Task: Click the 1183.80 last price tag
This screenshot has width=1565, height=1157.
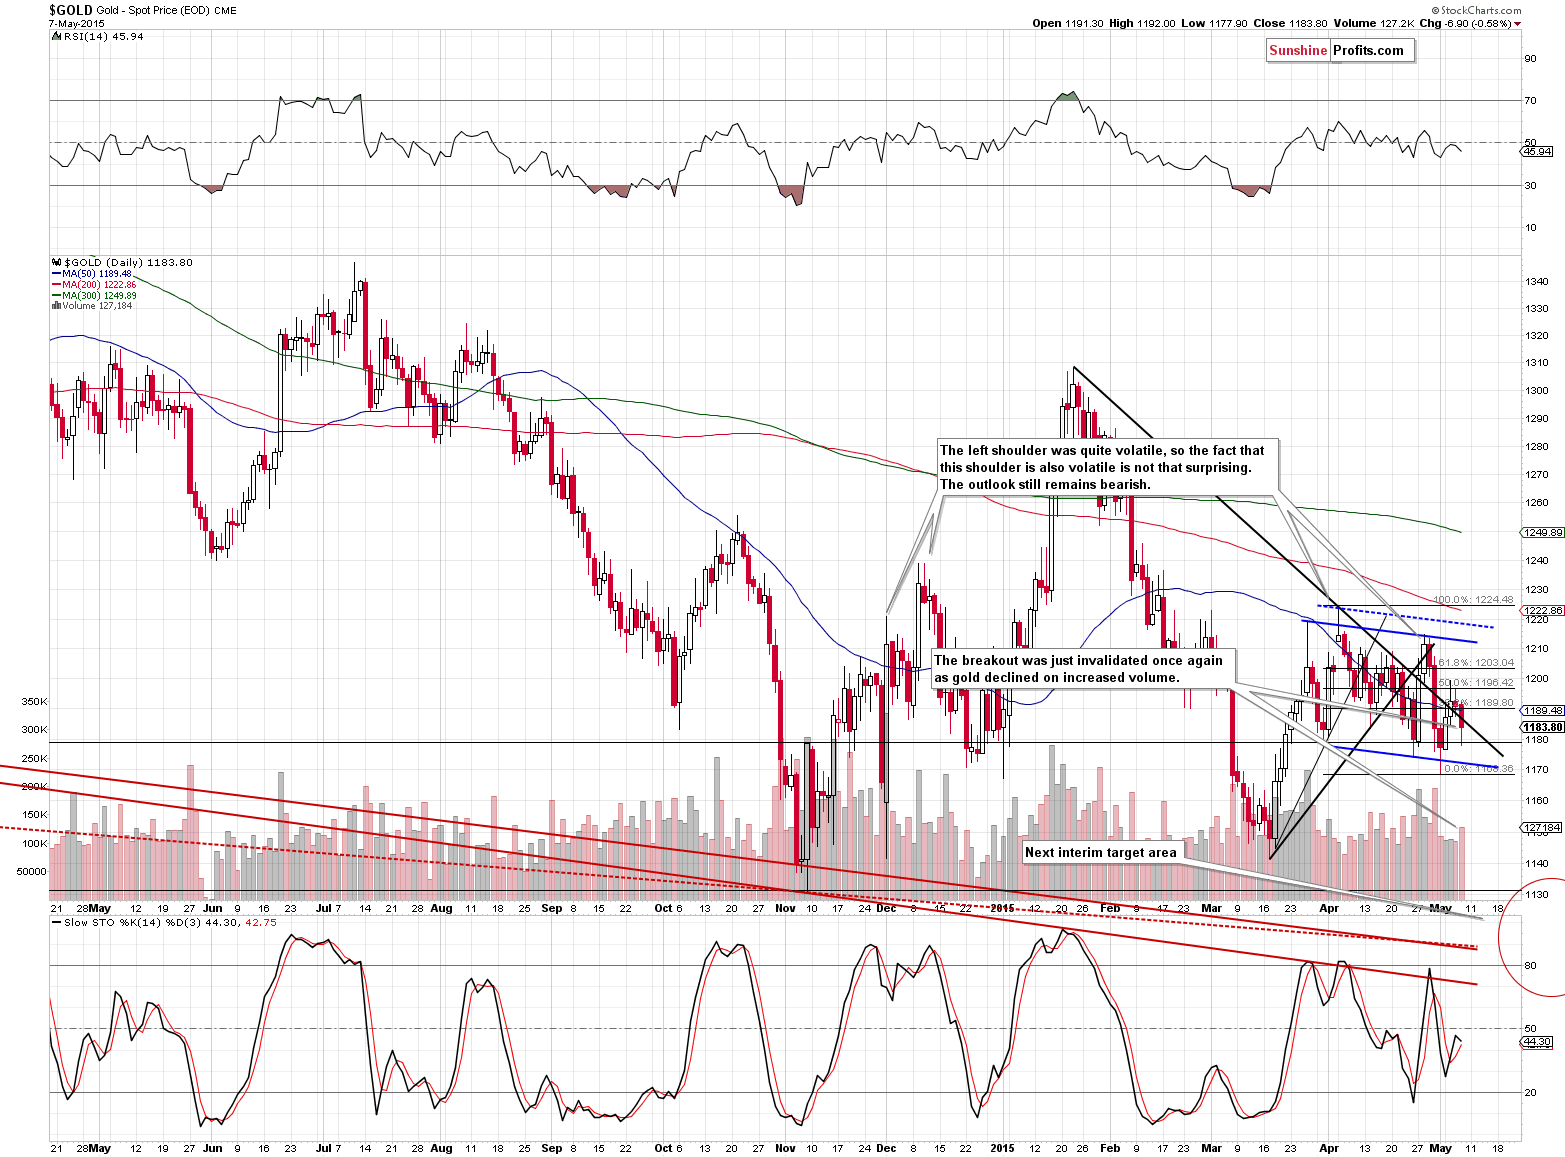Action: [1543, 727]
